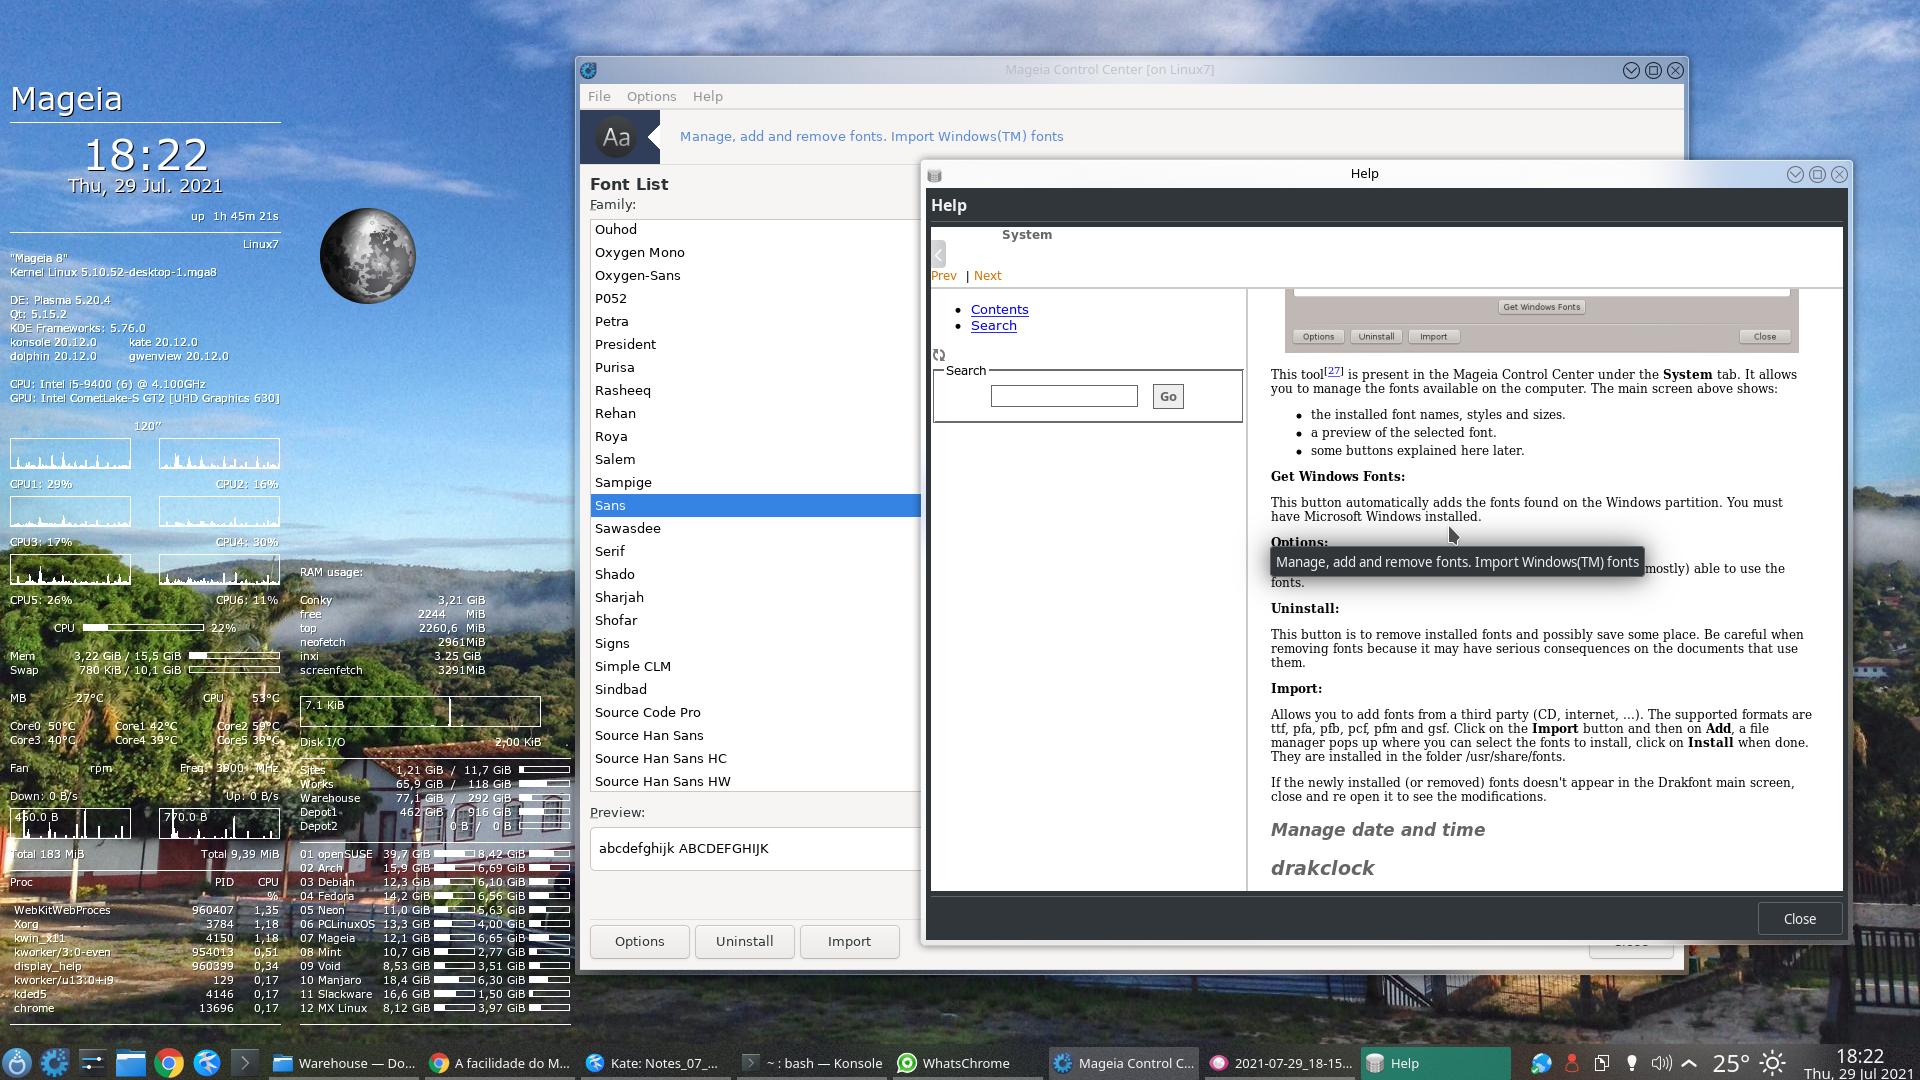This screenshot has height=1080, width=1920.
Task: Open the Dolphin file manager launcher
Action: [x=131, y=1063]
